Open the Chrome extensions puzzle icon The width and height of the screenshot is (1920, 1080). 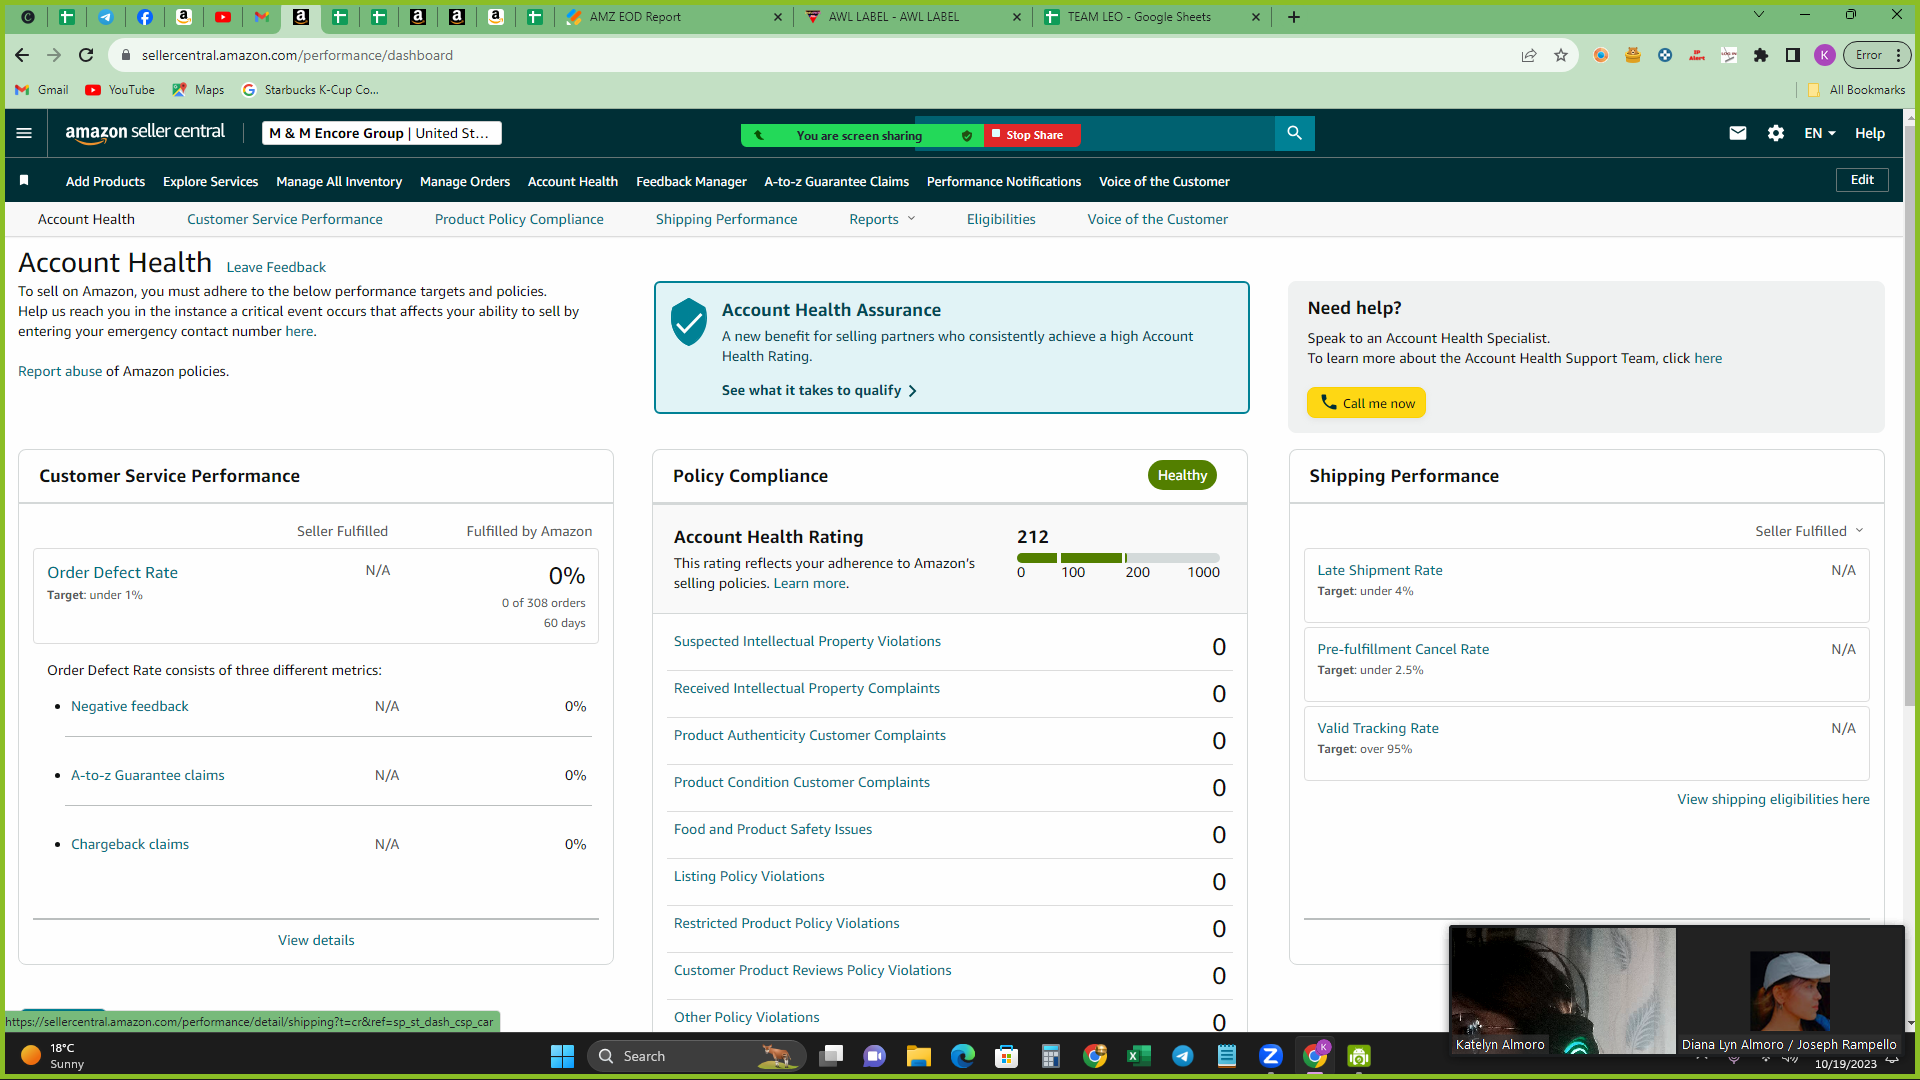[1761, 55]
